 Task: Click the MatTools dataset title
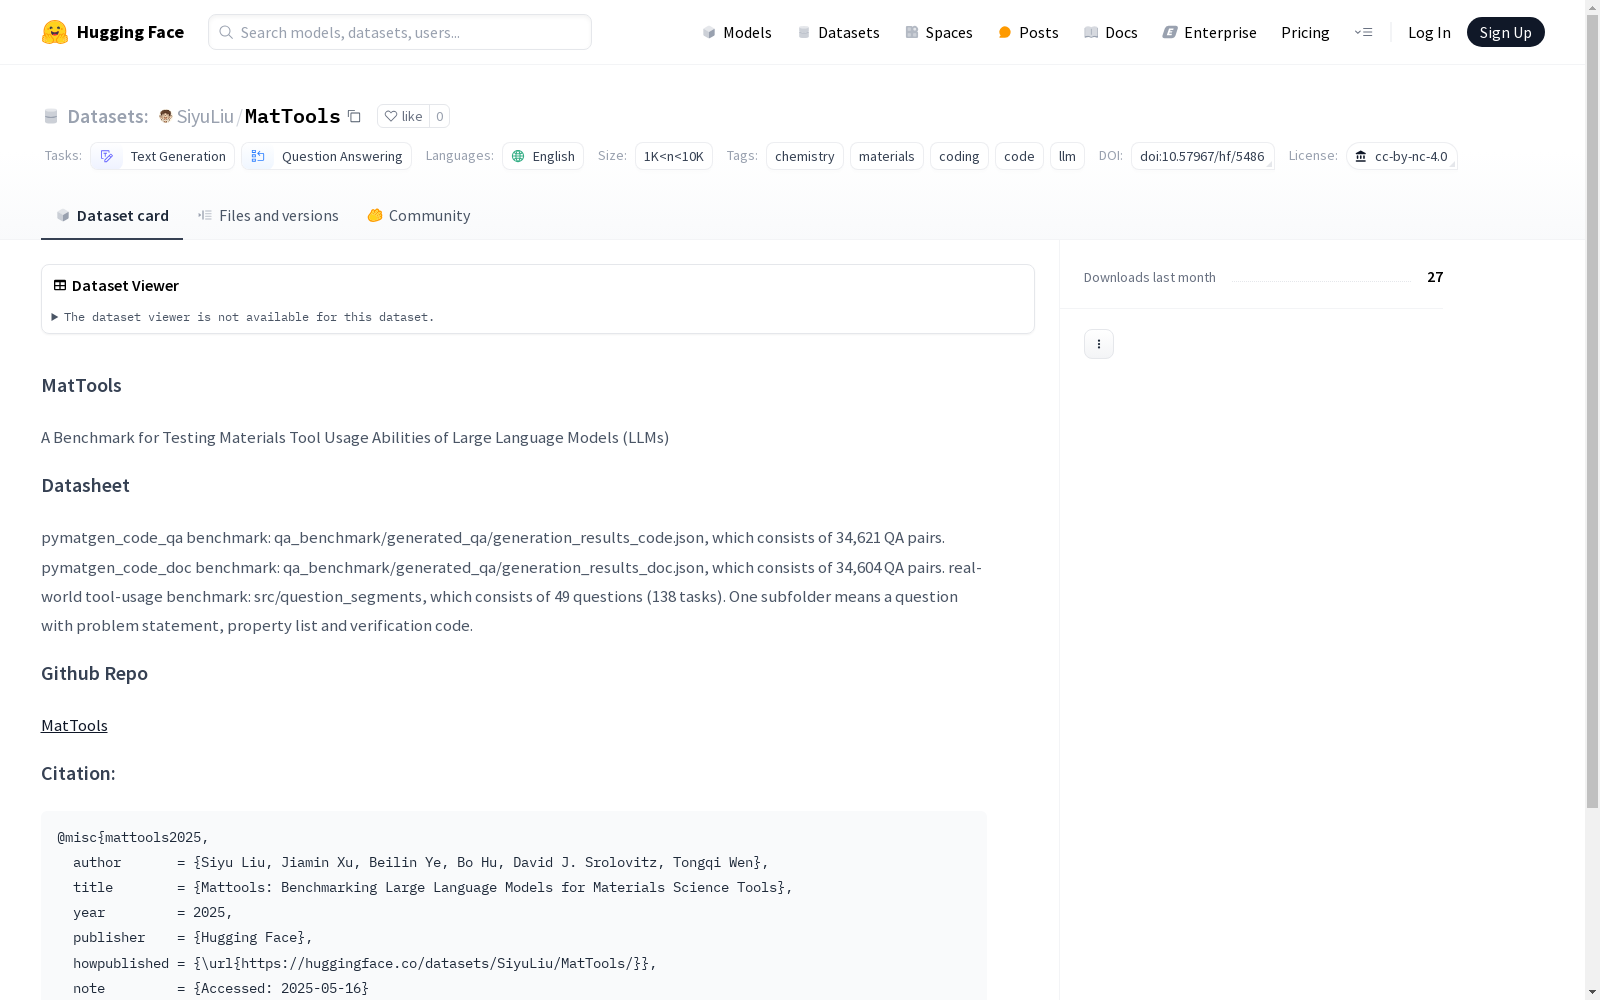coord(293,116)
